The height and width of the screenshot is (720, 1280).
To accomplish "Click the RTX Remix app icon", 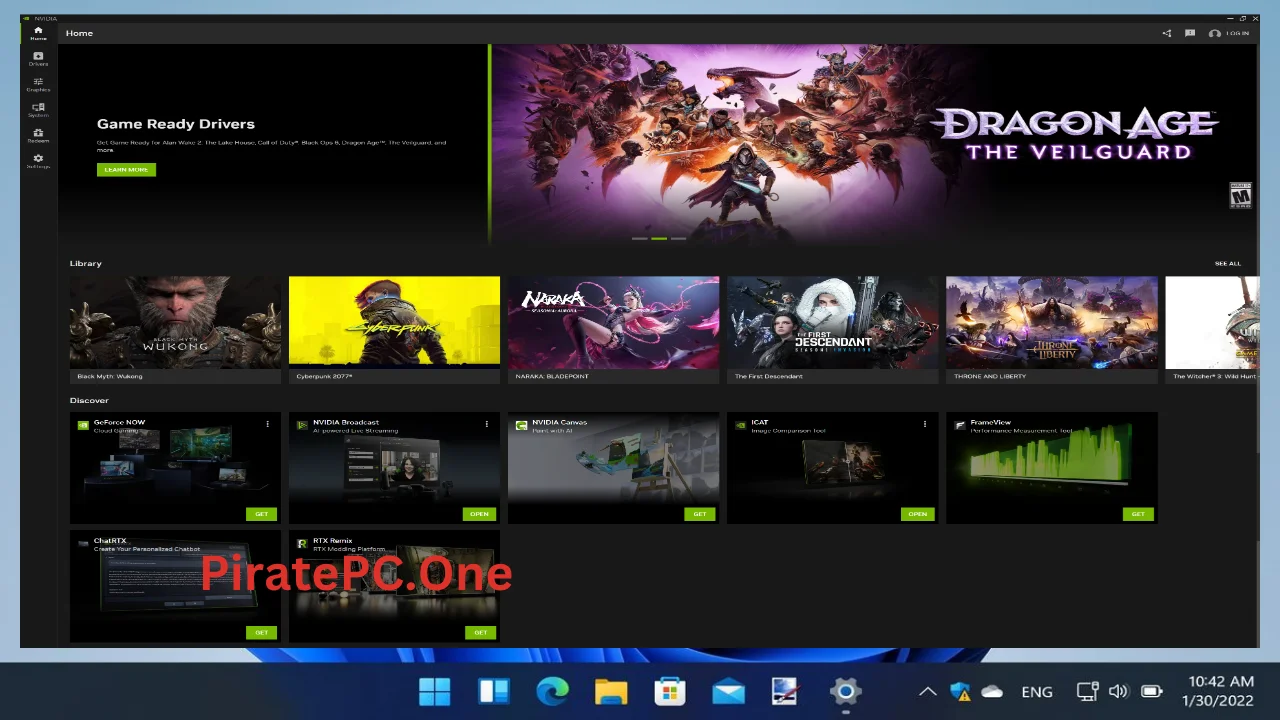I will tap(302, 543).
